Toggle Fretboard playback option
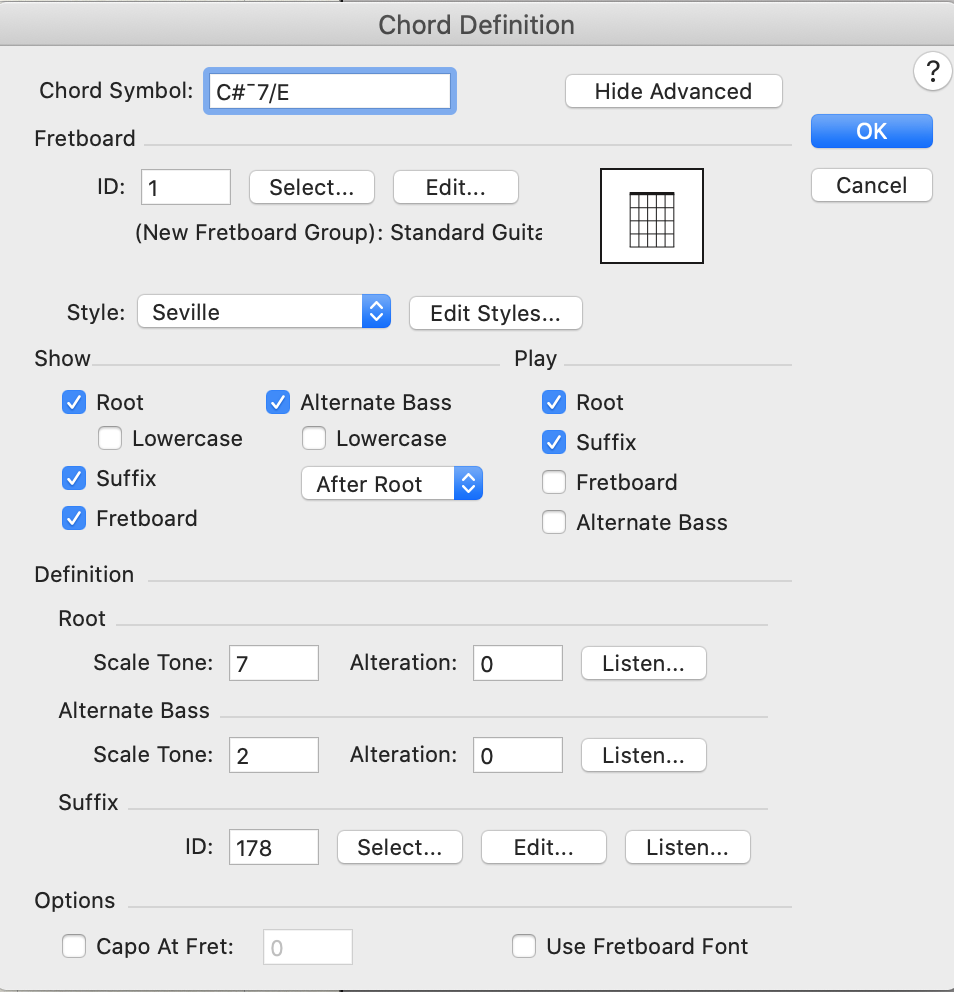Viewport: 954px width, 992px height. [553, 482]
